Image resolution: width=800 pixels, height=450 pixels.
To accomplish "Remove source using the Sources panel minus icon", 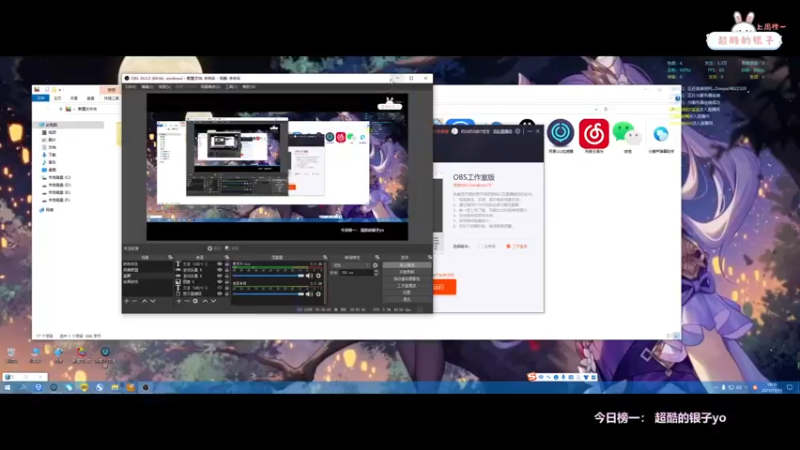I will point(187,301).
